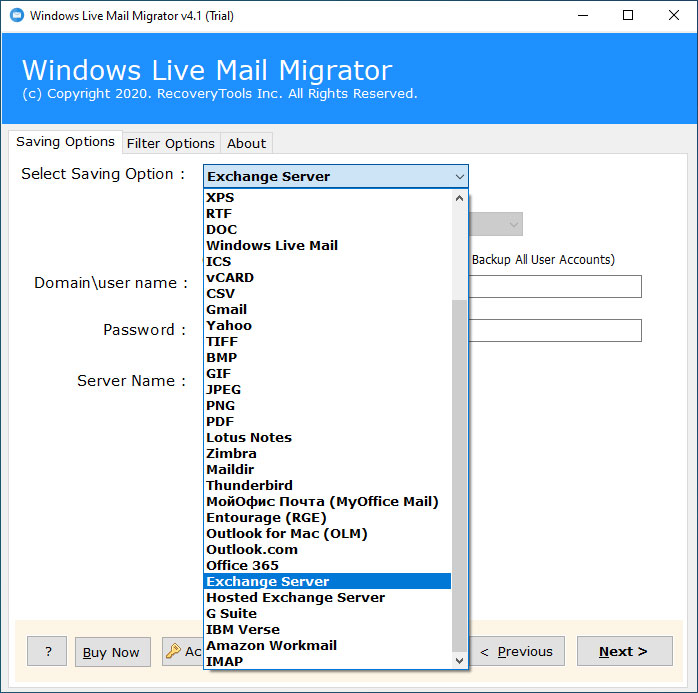Screen dimensions: 698x693
Task: Click the Password input field
Action: [555, 331]
